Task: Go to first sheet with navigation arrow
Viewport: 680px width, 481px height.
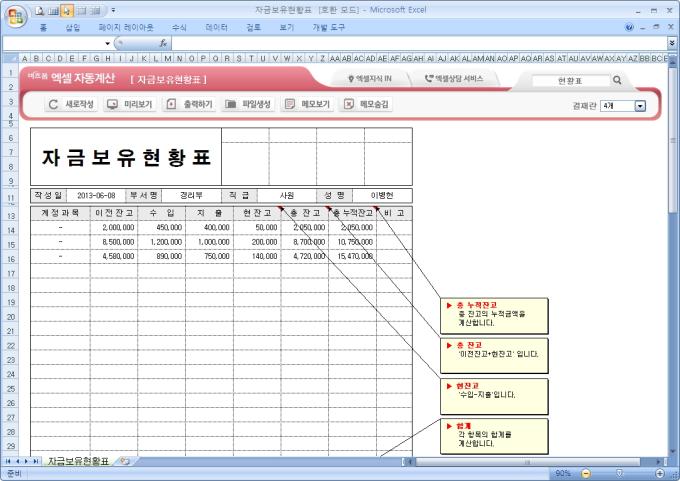Action: (x=8, y=461)
